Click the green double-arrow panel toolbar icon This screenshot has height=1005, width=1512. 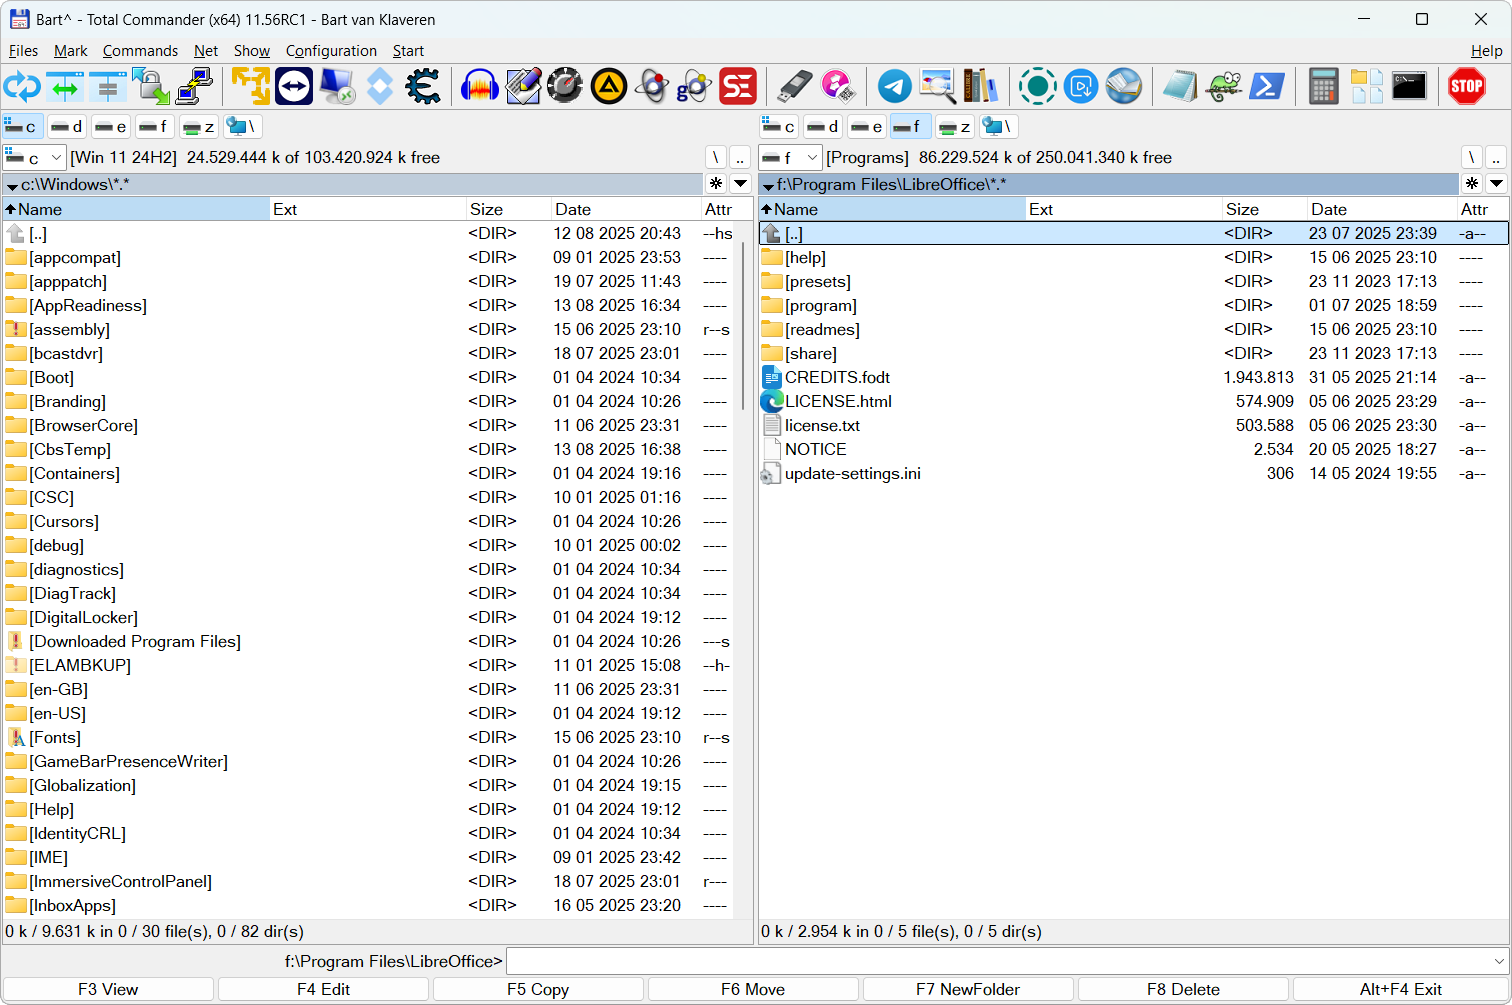pyautogui.click(x=65, y=87)
